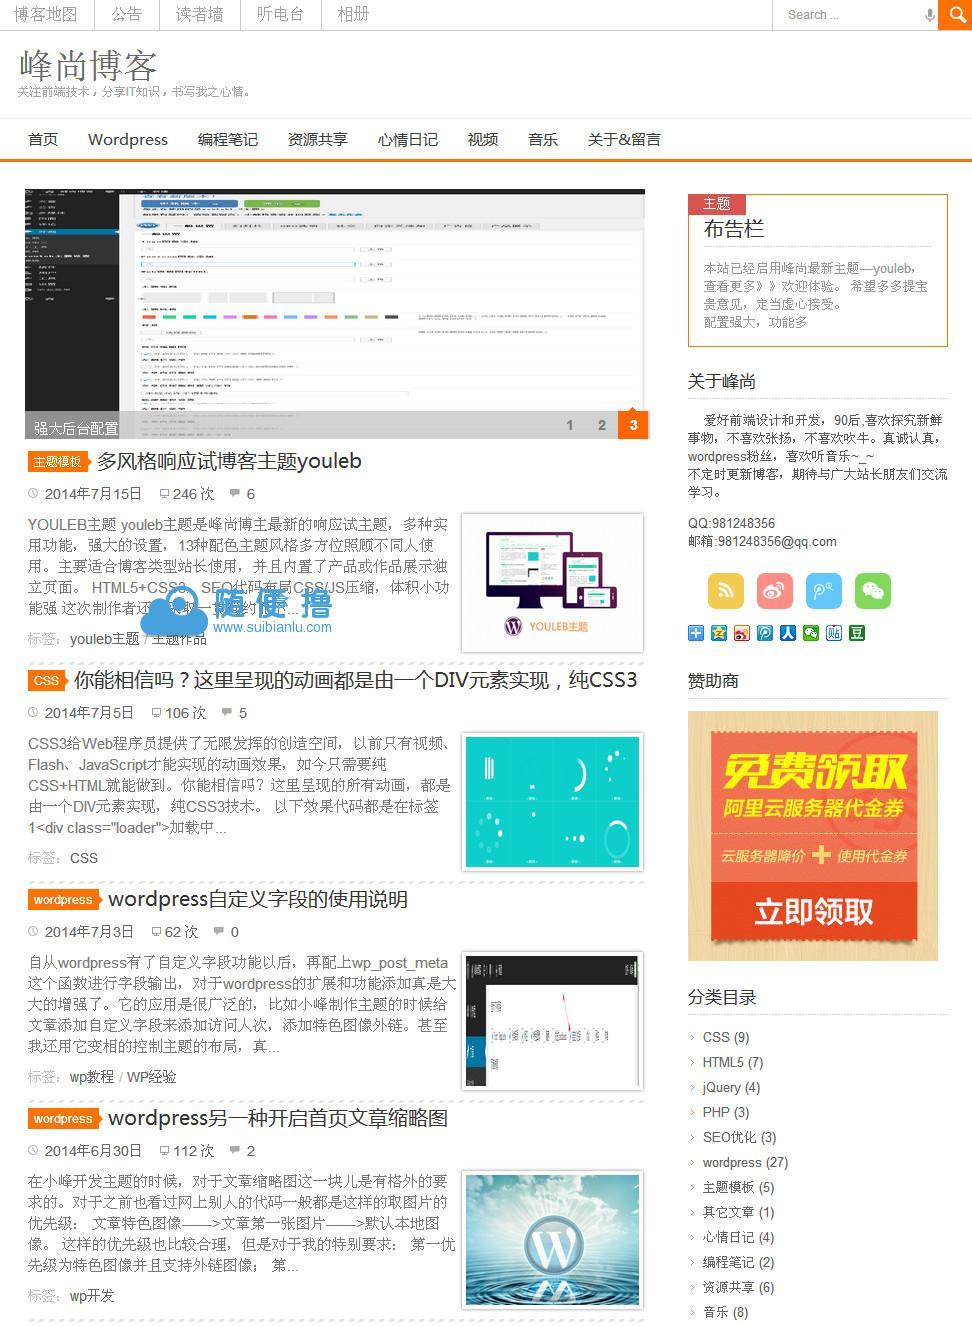The image size is (972, 1326).
Task: Share to Renren via small icon
Action: 788,633
